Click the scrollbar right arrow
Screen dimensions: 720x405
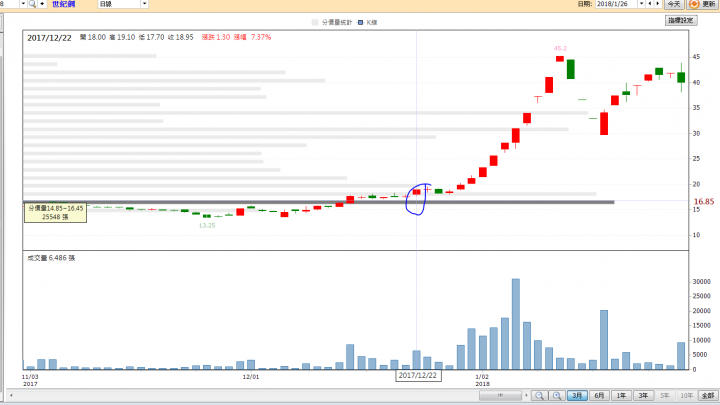click(x=526, y=395)
